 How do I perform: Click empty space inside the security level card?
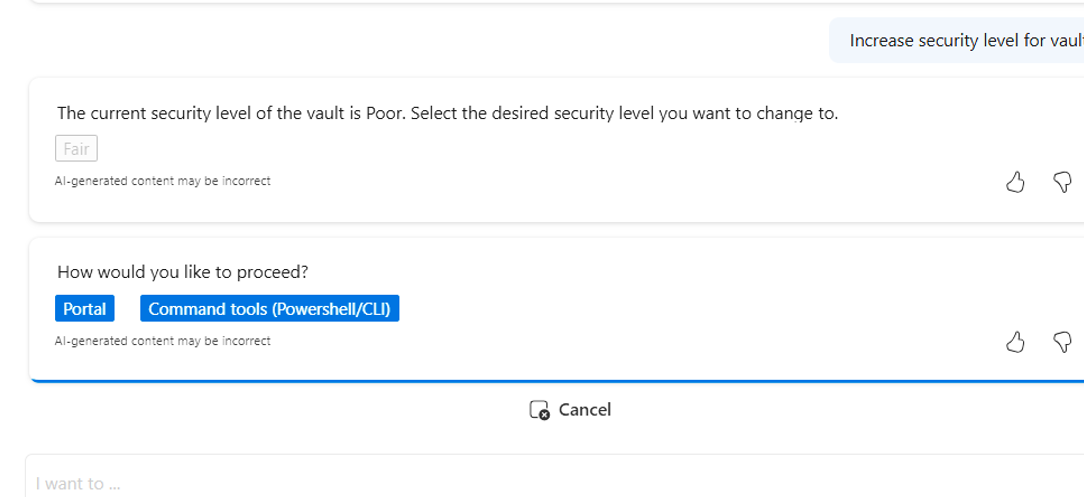point(553,159)
